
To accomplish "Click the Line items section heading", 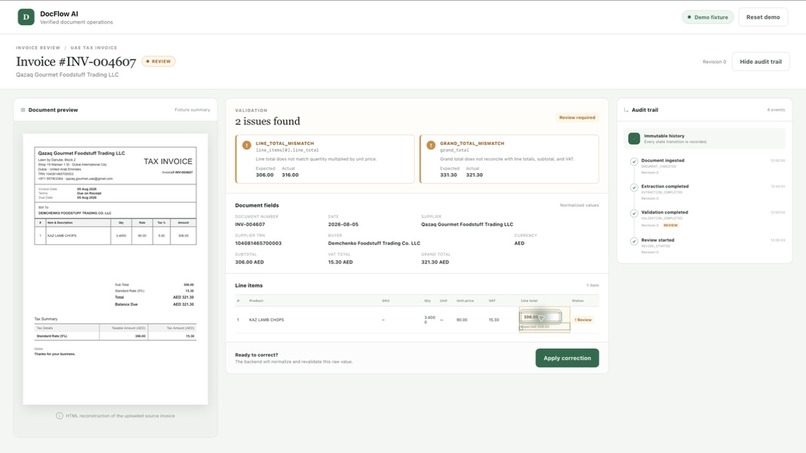I will coord(249,285).
